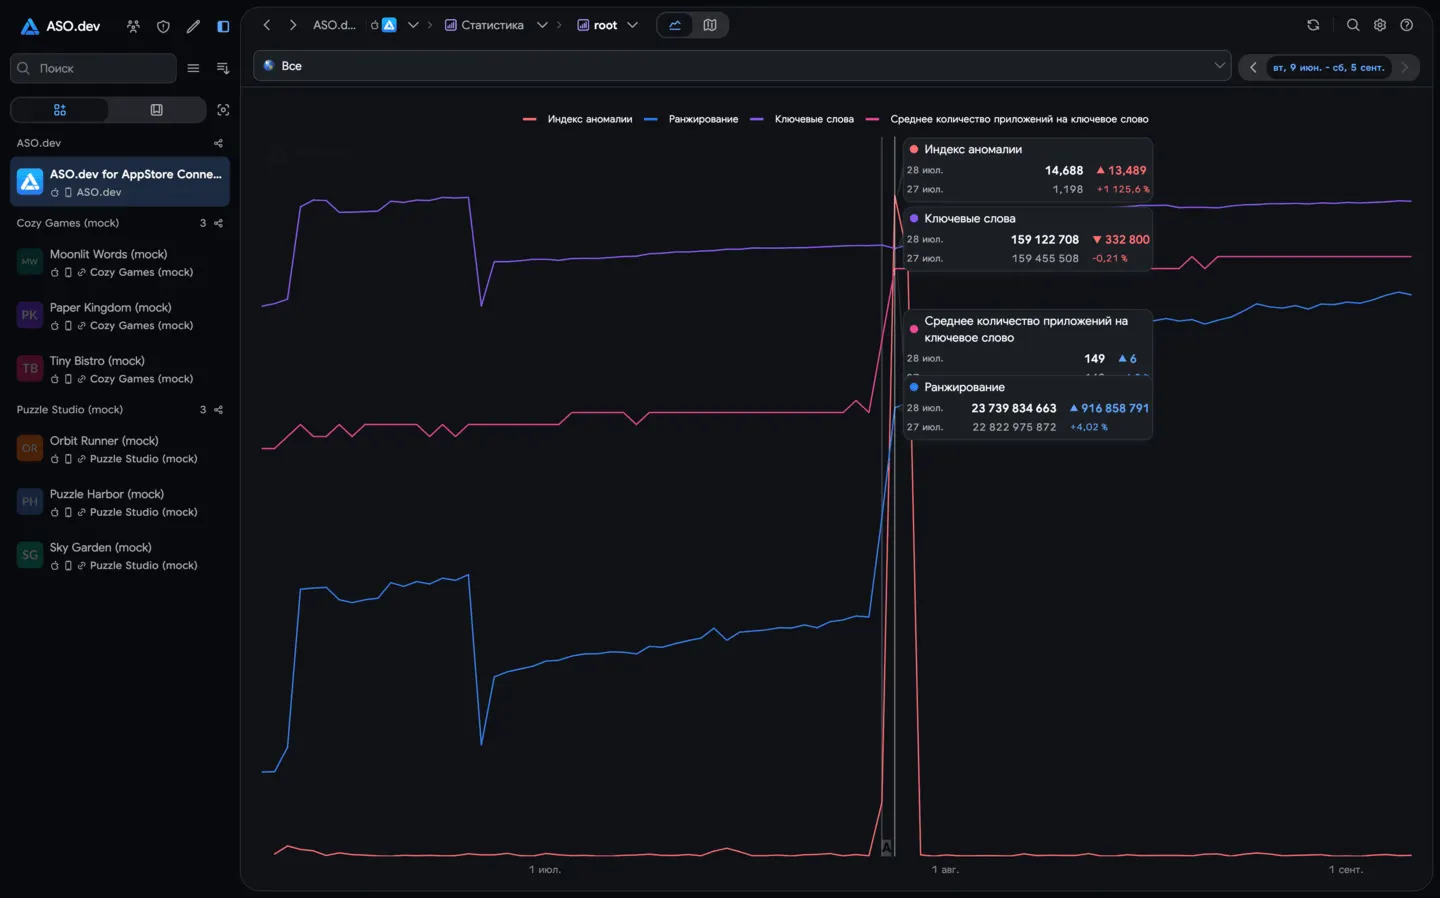Select the line chart view toggle
This screenshot has width=1440, height=898.
pos(675,25)
